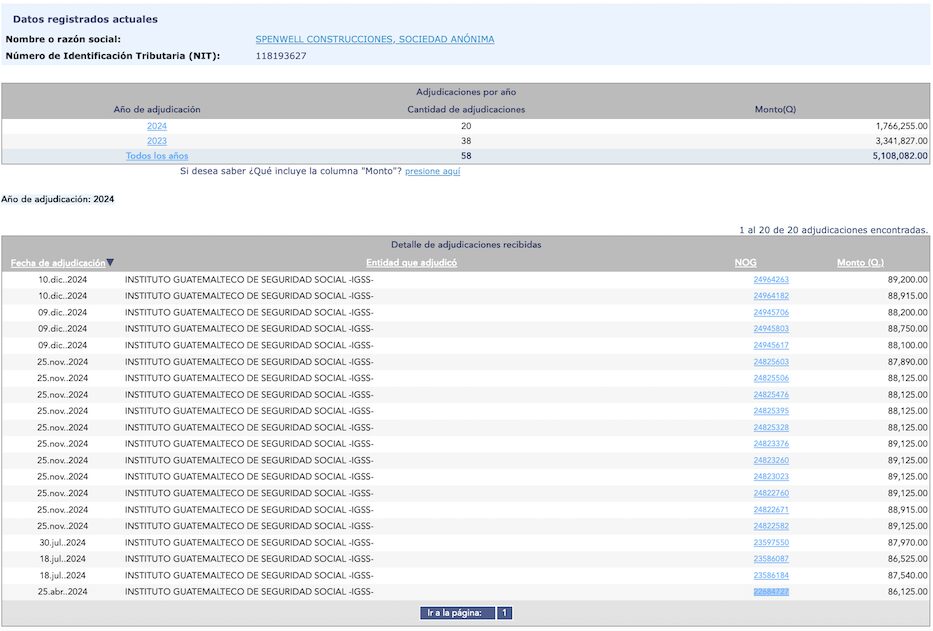The width and height of the screenshot is (933, 631).
Task: Open NOG 24964182 link
Action: click(x=771, y=296)
